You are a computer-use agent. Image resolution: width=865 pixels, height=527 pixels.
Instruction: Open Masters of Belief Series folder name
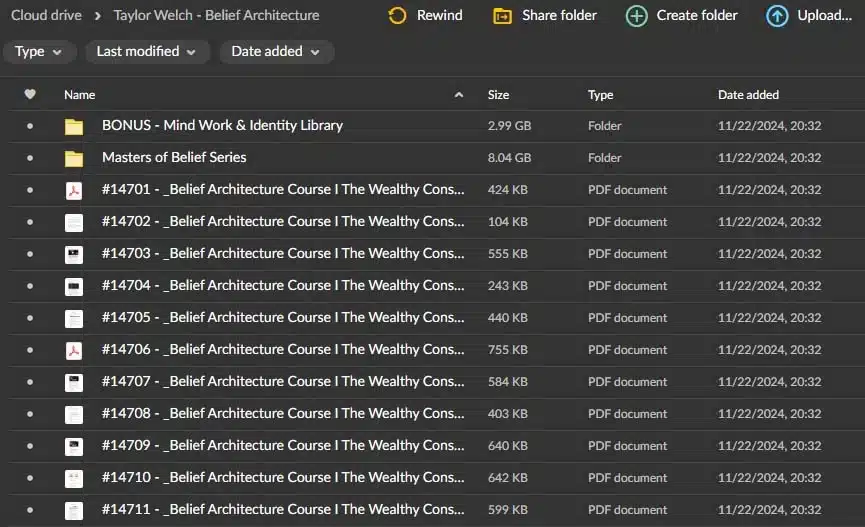(x=174, y=157)
